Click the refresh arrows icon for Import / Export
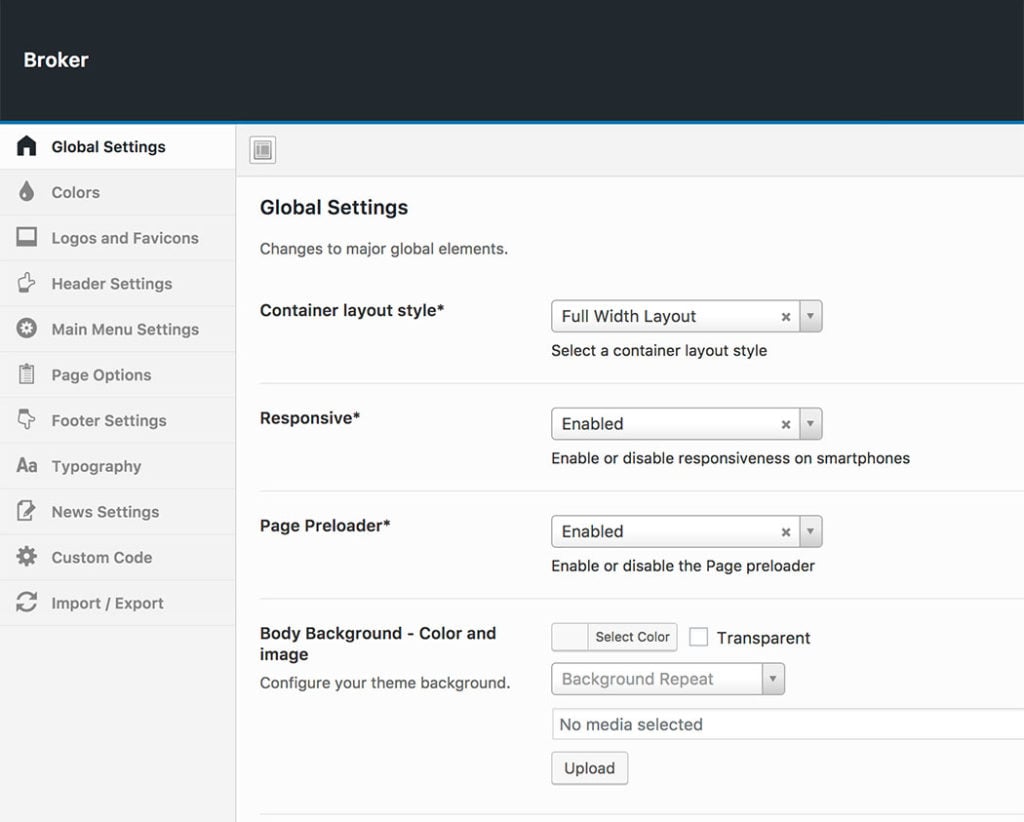 point(27,603)
